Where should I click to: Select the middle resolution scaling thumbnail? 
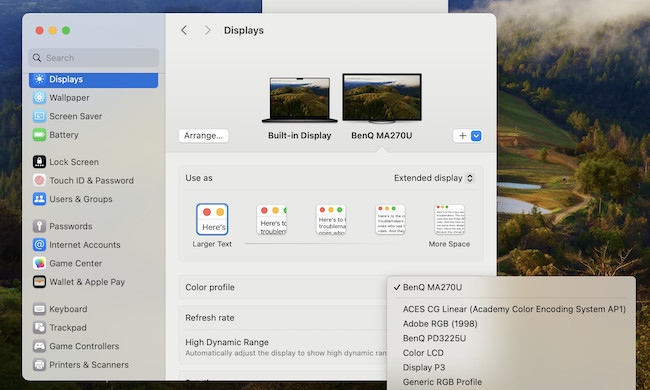pyautogui.click(x=331, y=220)
